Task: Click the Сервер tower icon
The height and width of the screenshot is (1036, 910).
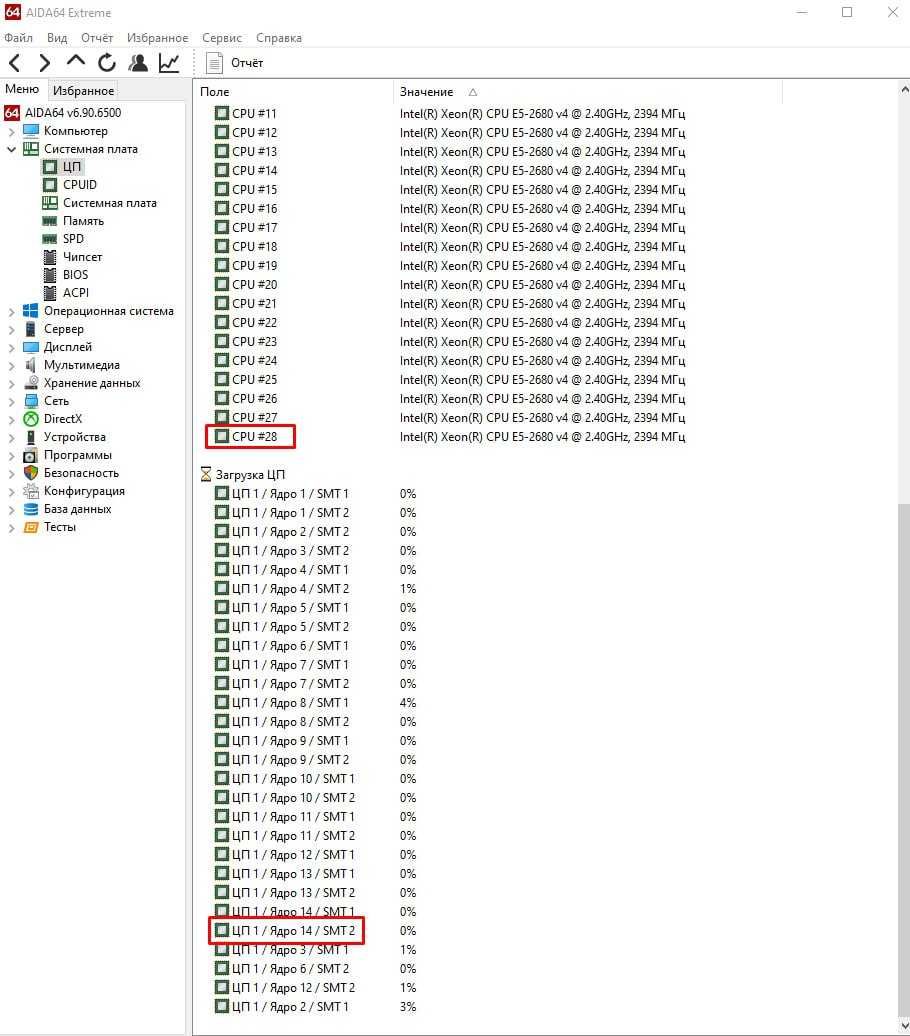Action: 30,329
